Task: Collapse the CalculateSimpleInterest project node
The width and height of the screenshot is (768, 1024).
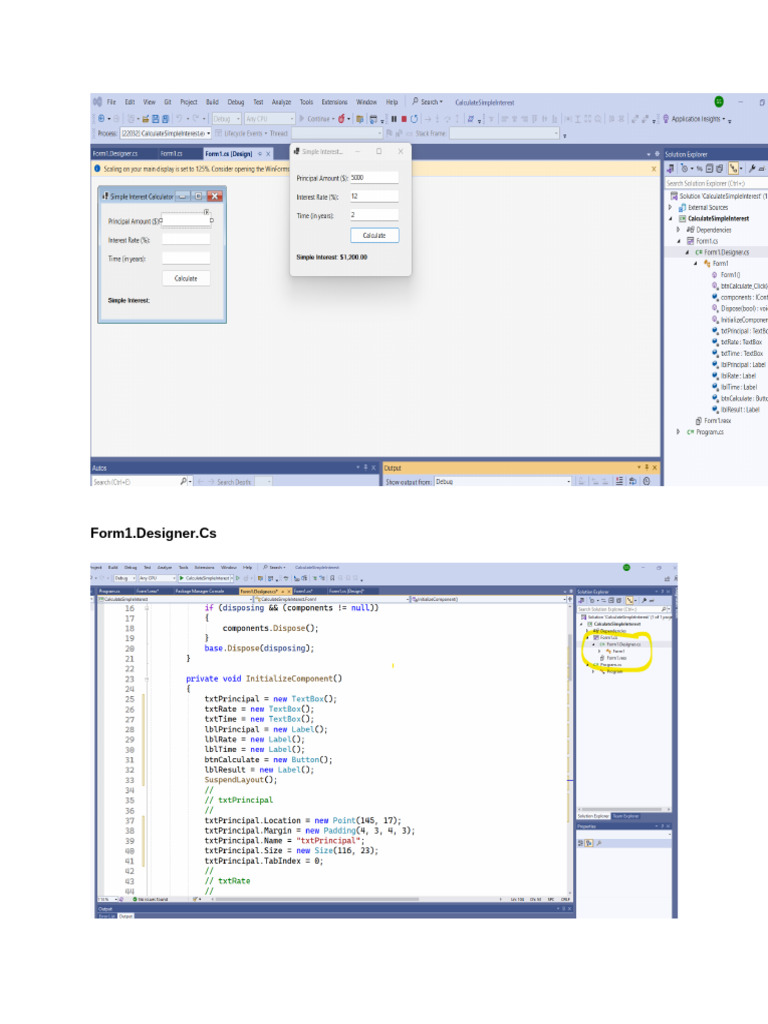Action: tap(671, 217)
